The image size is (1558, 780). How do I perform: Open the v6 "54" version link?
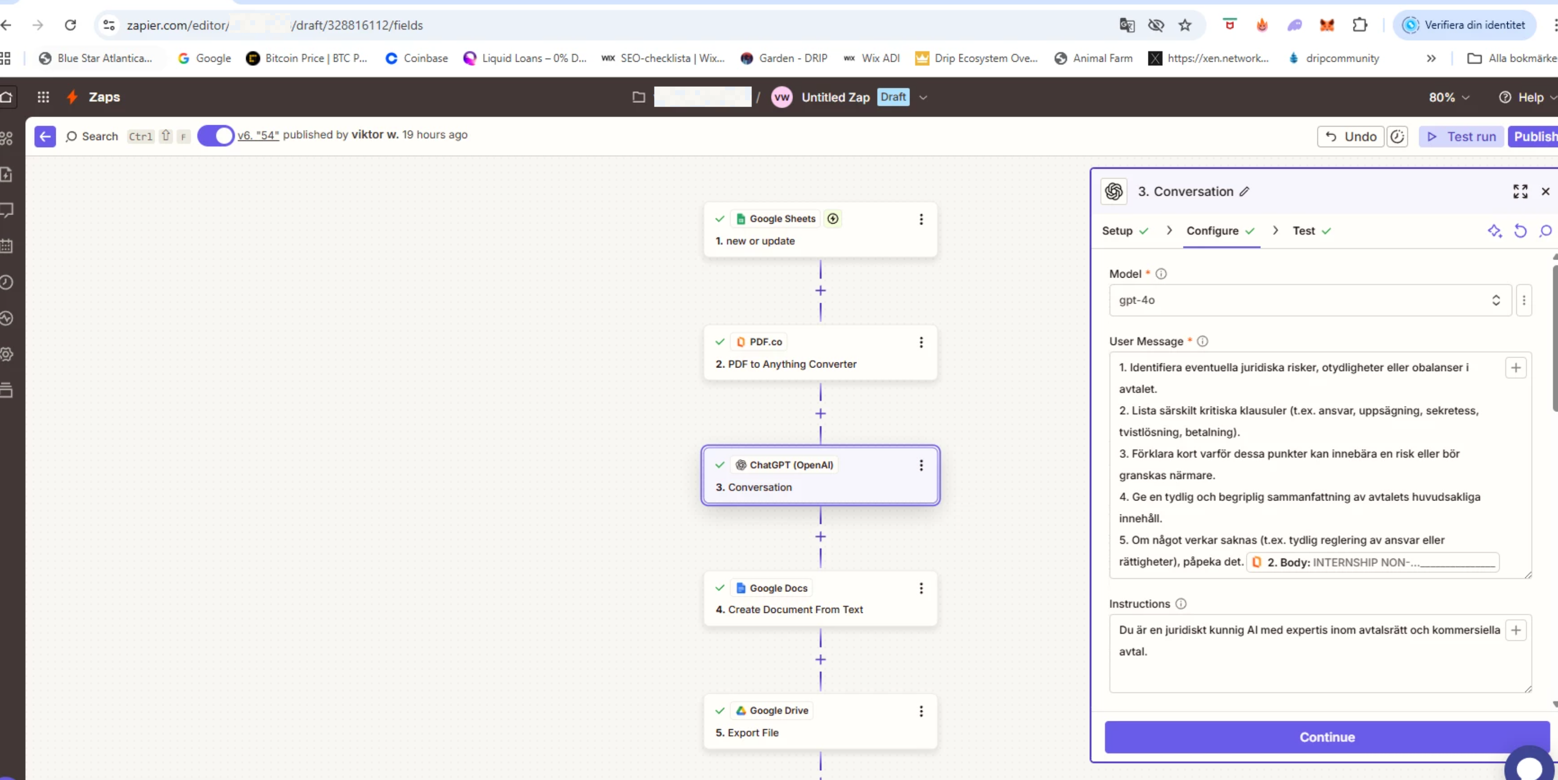pyautogui.click(x=258, y=135)
